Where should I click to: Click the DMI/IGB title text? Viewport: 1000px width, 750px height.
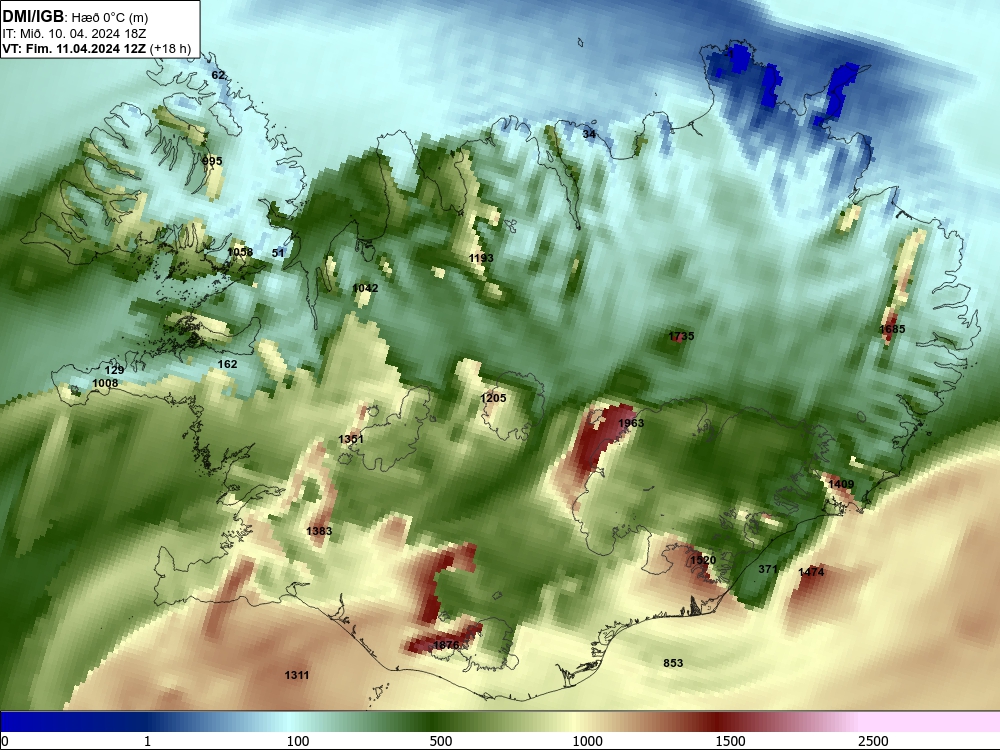coord(33,15)
